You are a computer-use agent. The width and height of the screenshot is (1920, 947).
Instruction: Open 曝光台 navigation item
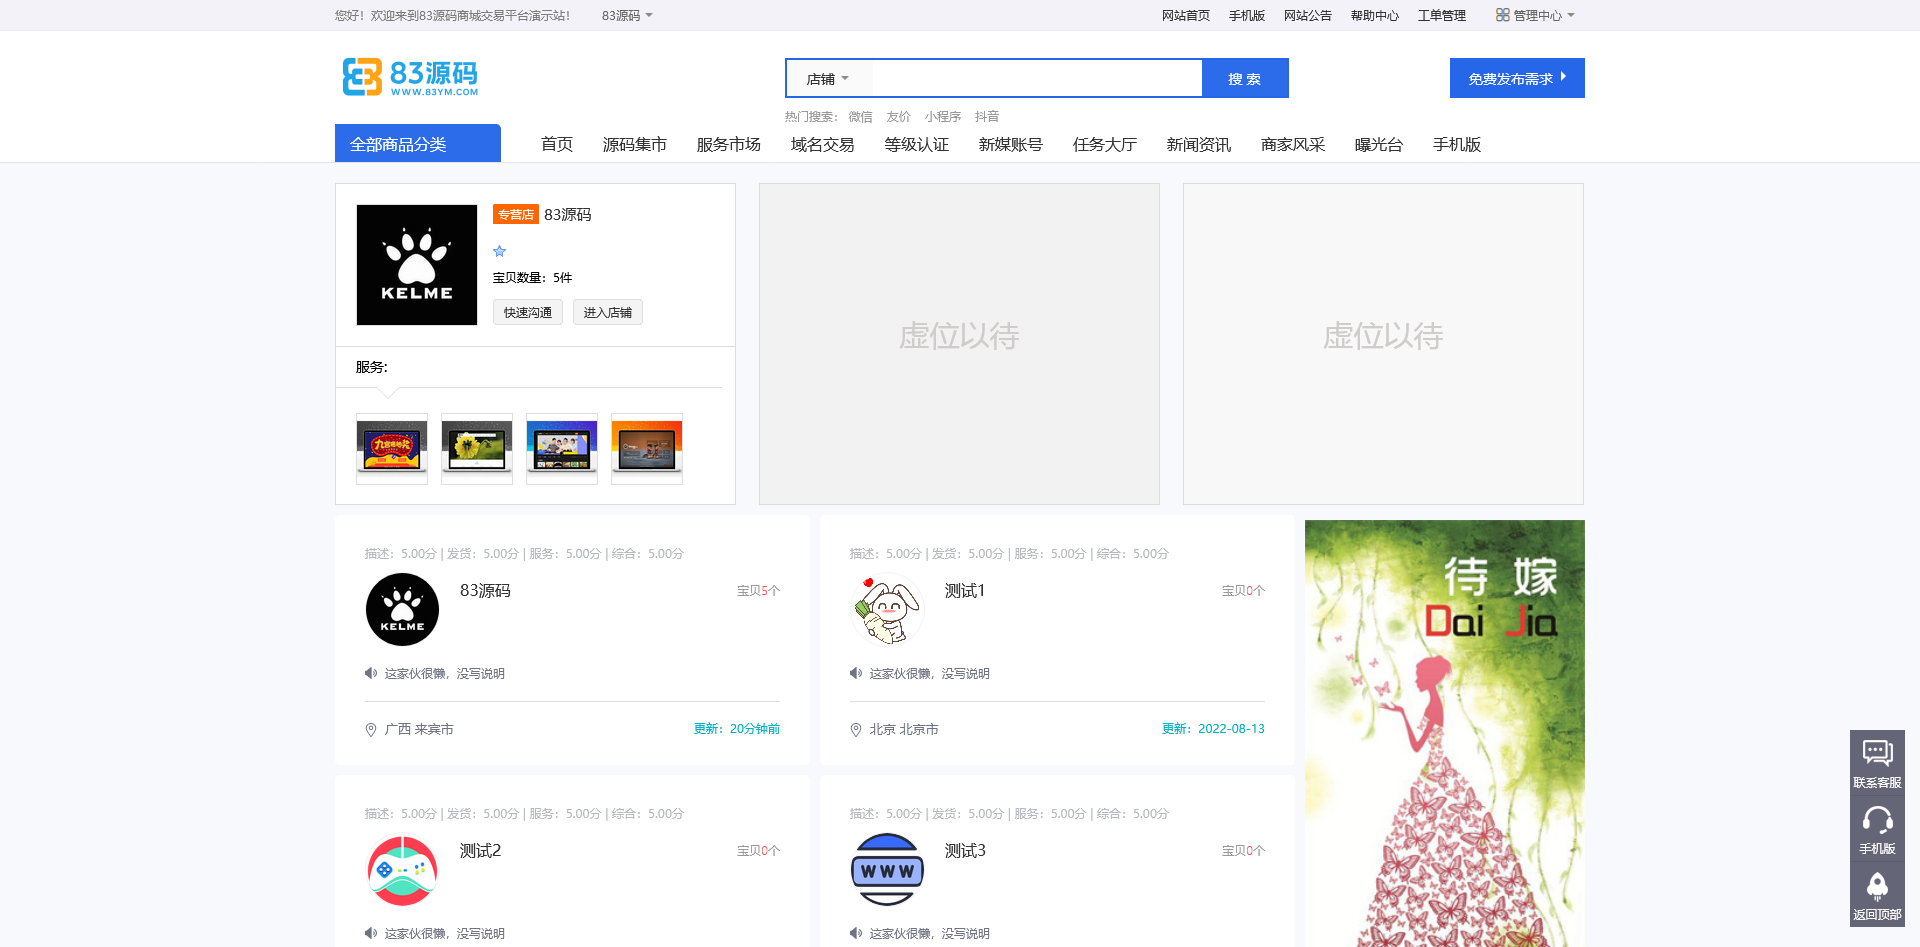[1379, 144]
